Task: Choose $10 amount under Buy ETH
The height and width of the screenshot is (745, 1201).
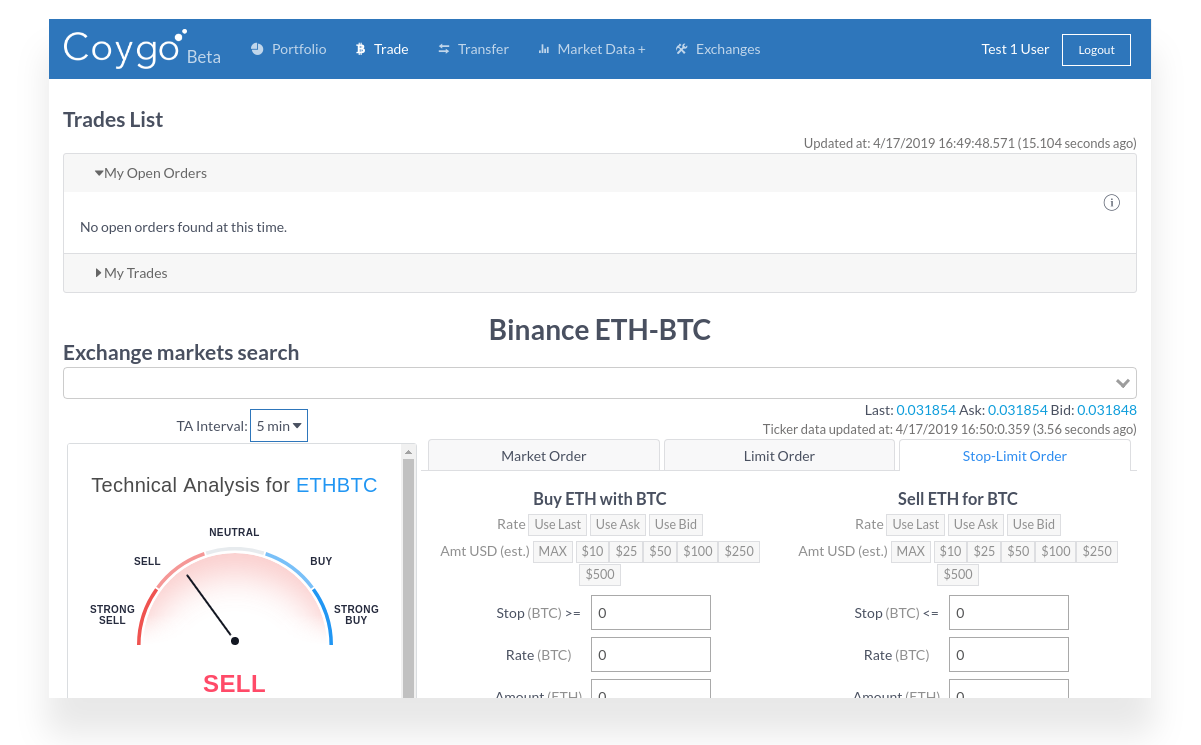Action: 593,551
